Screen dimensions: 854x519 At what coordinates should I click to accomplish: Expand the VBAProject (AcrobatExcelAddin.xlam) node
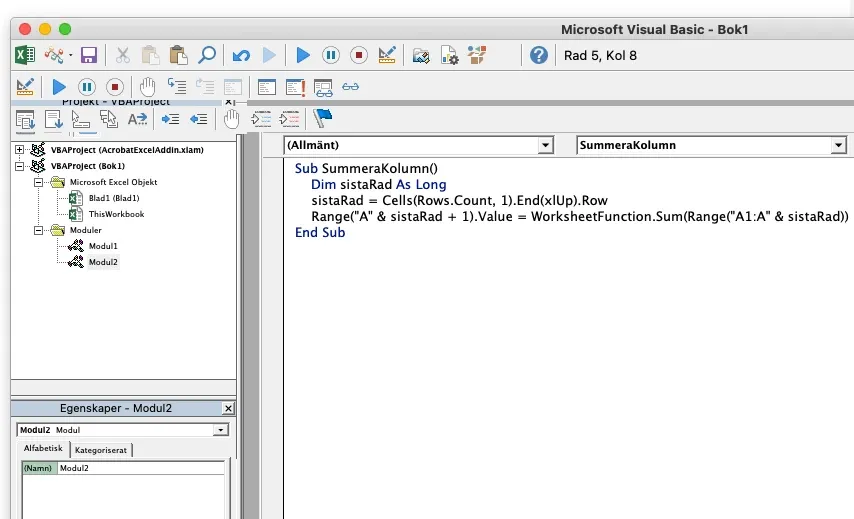(x=20, y=149)
